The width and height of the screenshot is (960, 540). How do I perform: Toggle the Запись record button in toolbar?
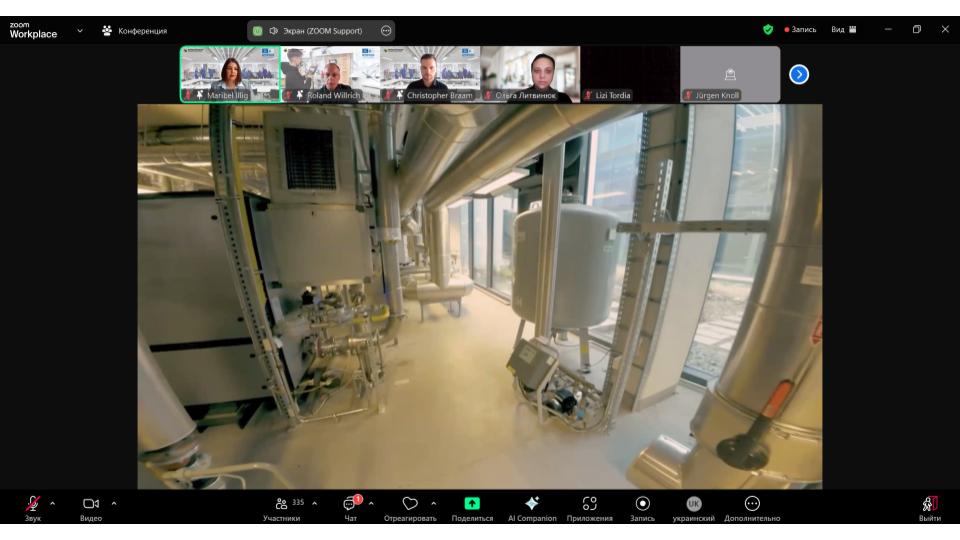(643, 504)
